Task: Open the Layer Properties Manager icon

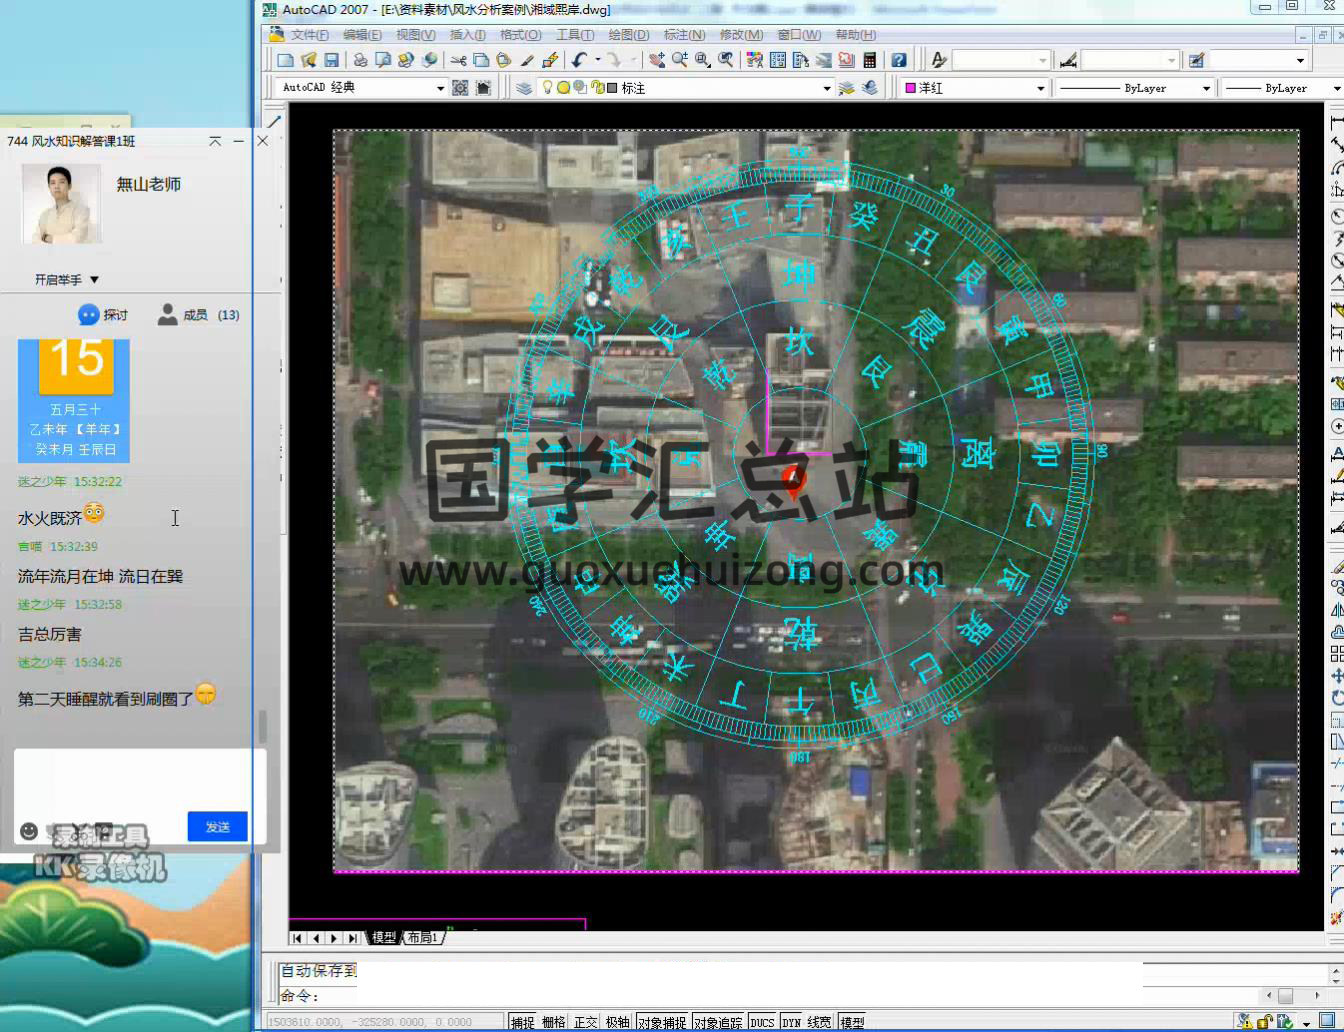Action: pyautogui.click(x=524, y=88)
